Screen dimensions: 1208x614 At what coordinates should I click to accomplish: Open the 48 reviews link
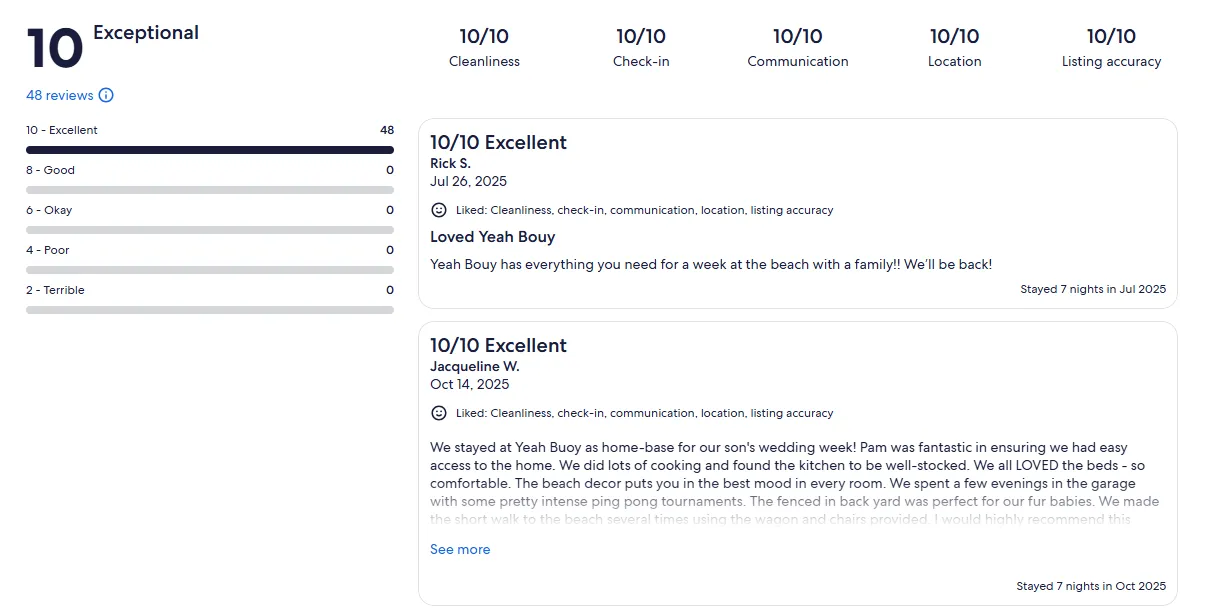(60, 96)
